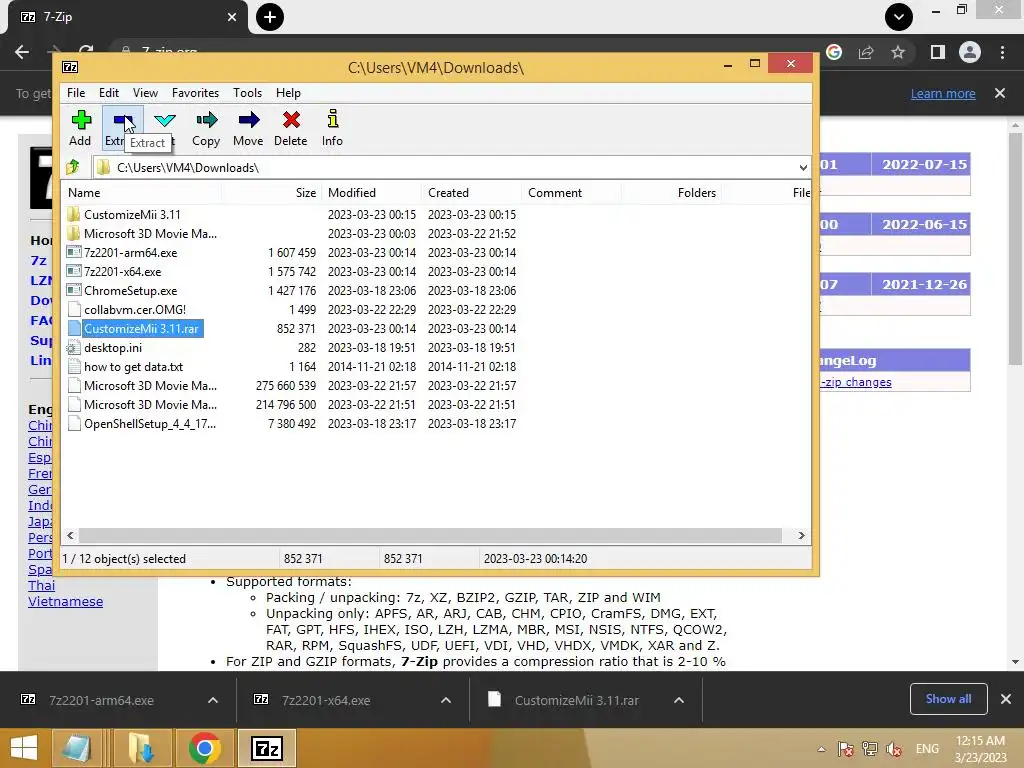
Task: Click the Test toolbar icon (teal checkmark)
Action: 165,121
